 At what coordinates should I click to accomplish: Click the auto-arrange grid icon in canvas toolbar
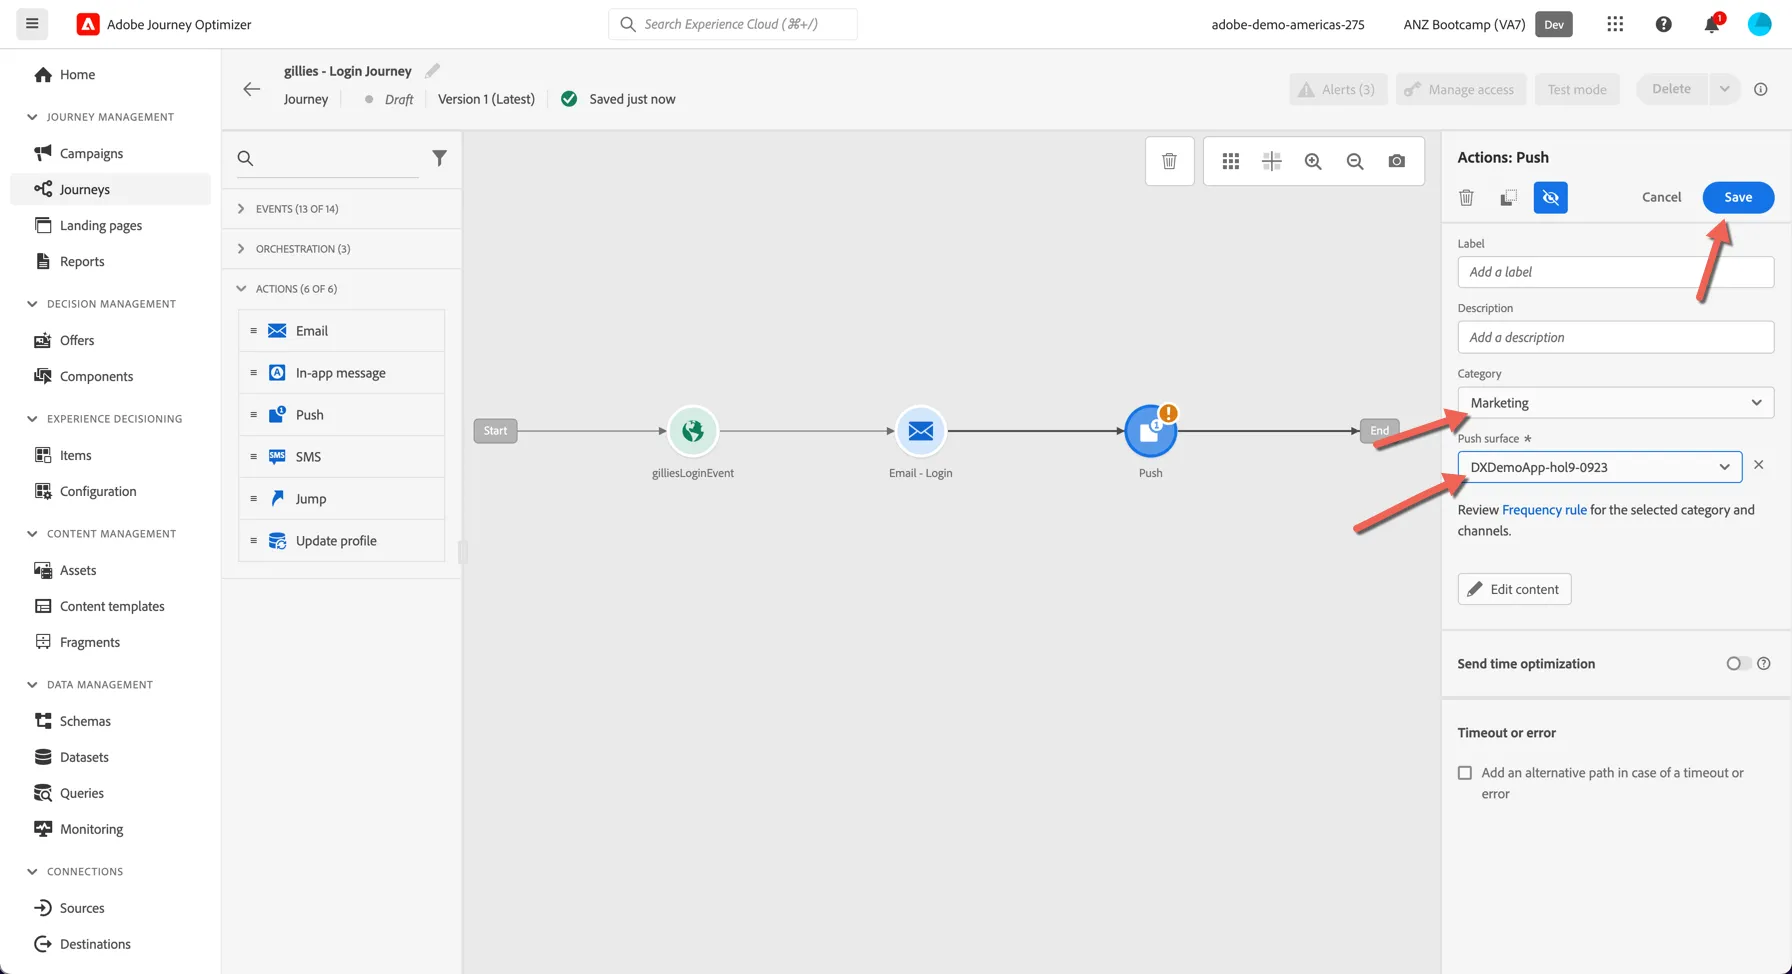click(x=1231, y=161)
